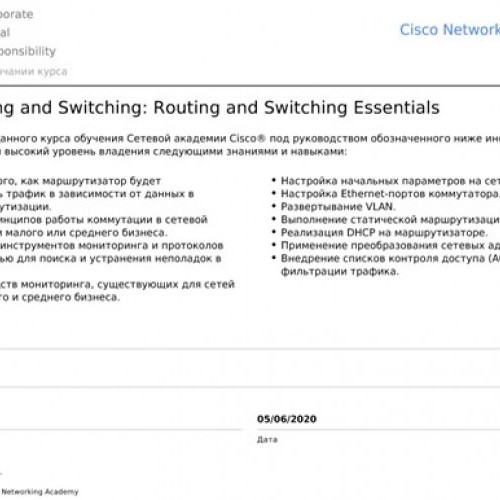Select the Внедрение списков контроля доступа bullet
This screenshot has height=500, width=500.
coord(390,258)
